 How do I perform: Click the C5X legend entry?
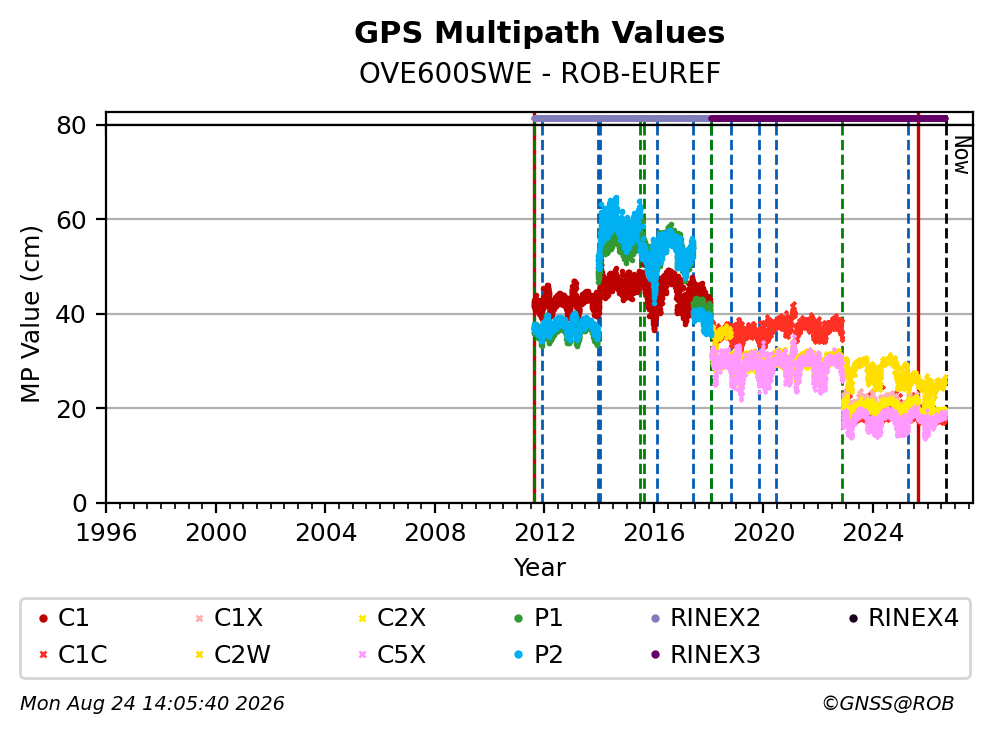[392, 654]
